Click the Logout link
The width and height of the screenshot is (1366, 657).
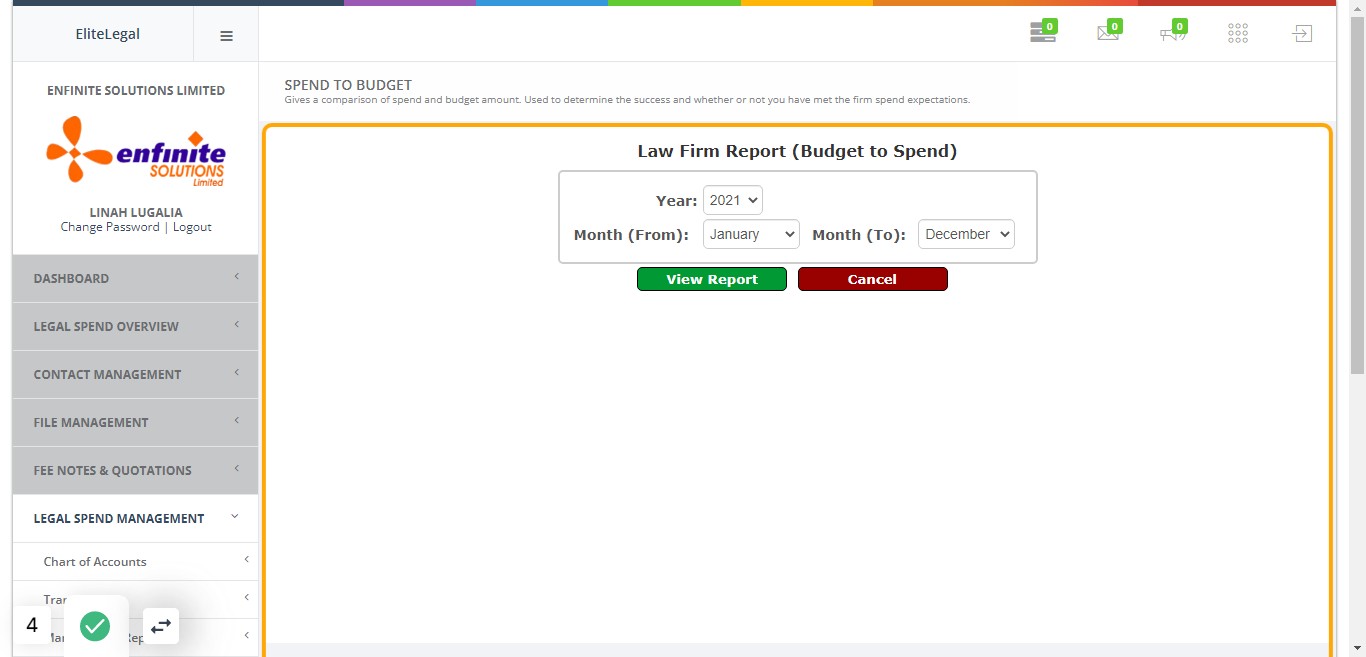[x=192, y=227]
